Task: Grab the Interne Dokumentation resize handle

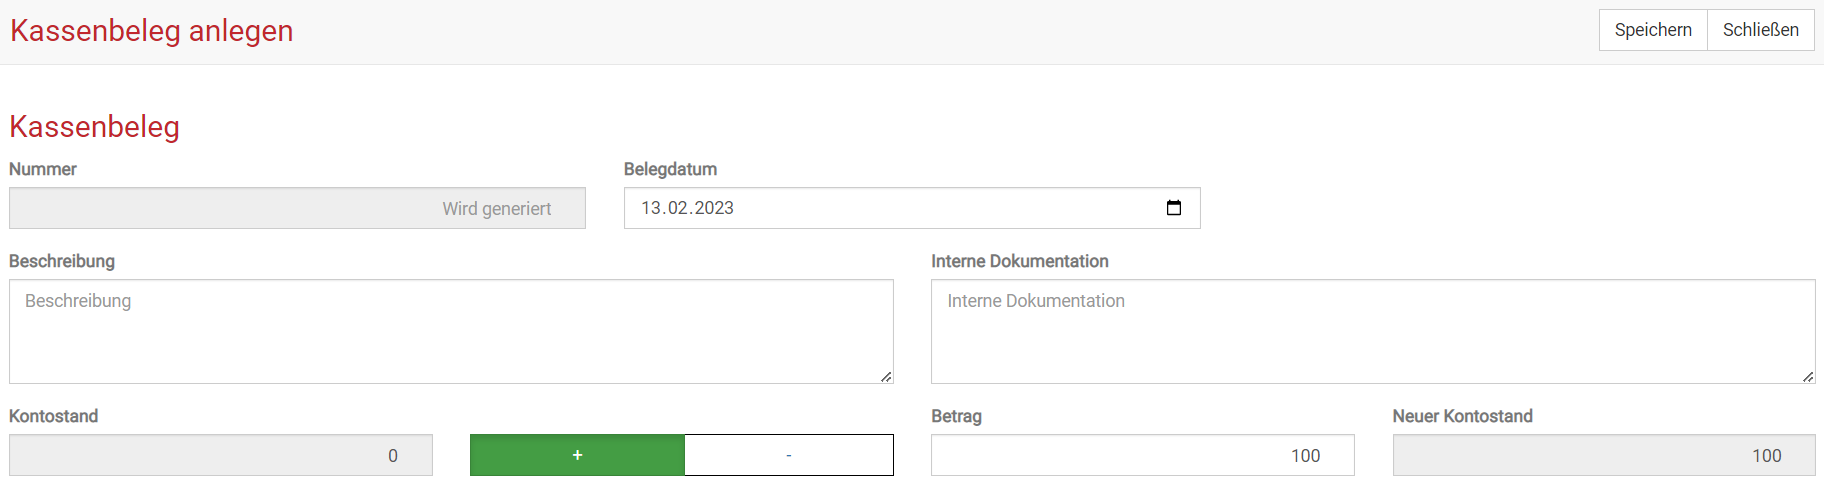Action: tap(1808, 377)
